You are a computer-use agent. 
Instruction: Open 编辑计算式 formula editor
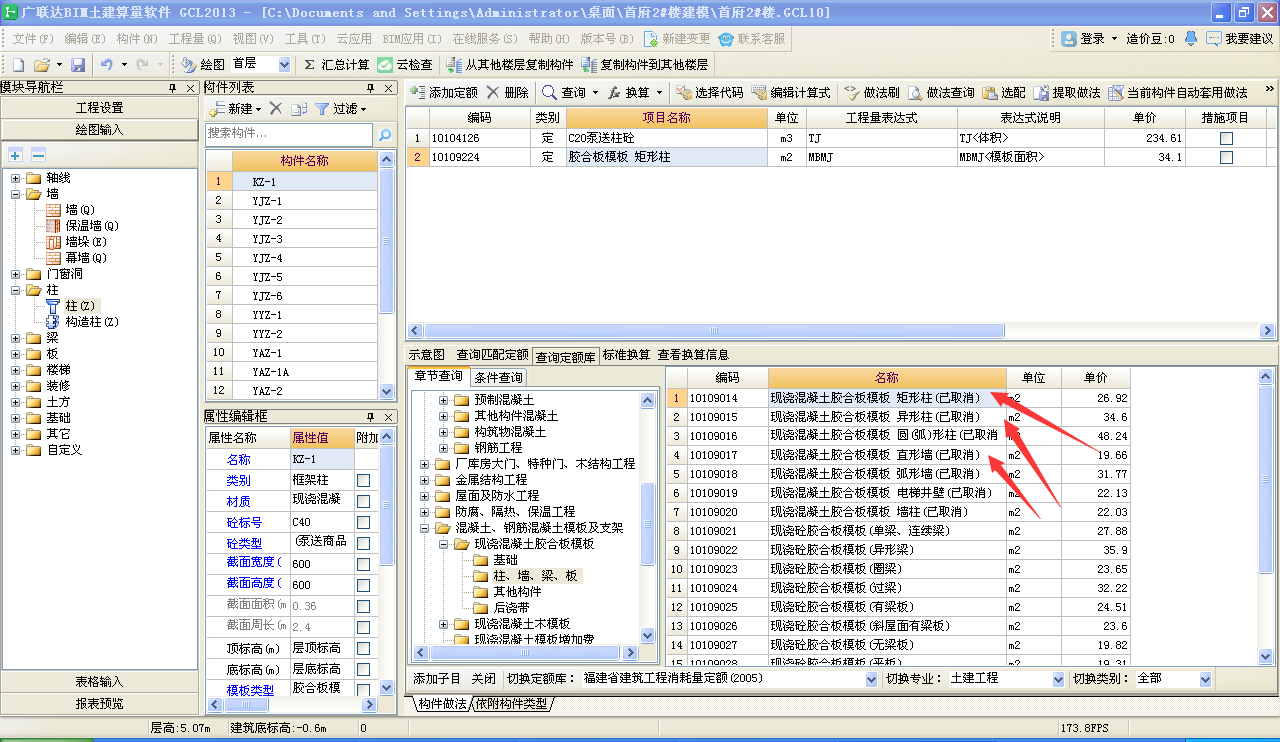point(791,92)
